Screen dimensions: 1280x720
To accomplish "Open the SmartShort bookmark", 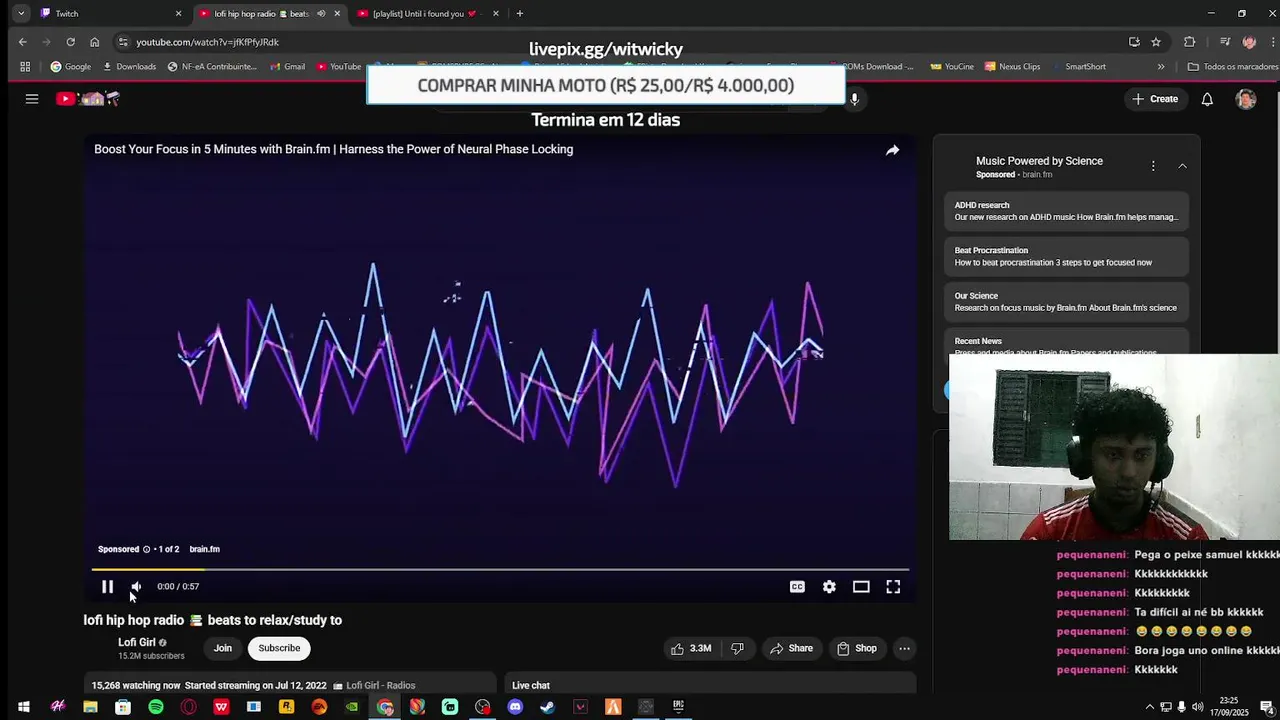I will click(x=1079, y=67).
